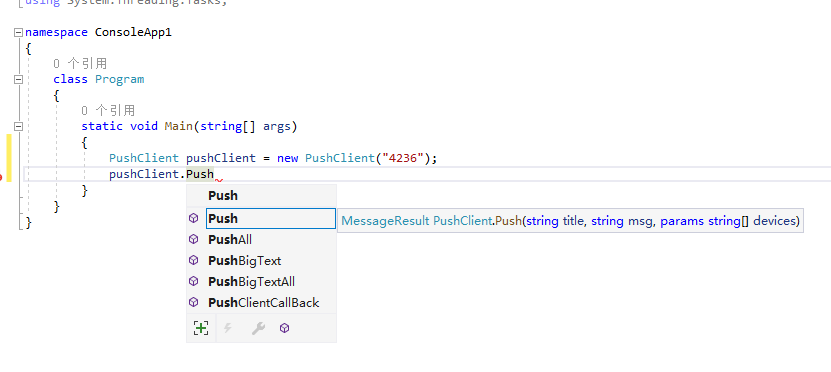Click the ConsoleApp1 namespace name
Viewport: 831px width, 372px height.
click(134, 32)
